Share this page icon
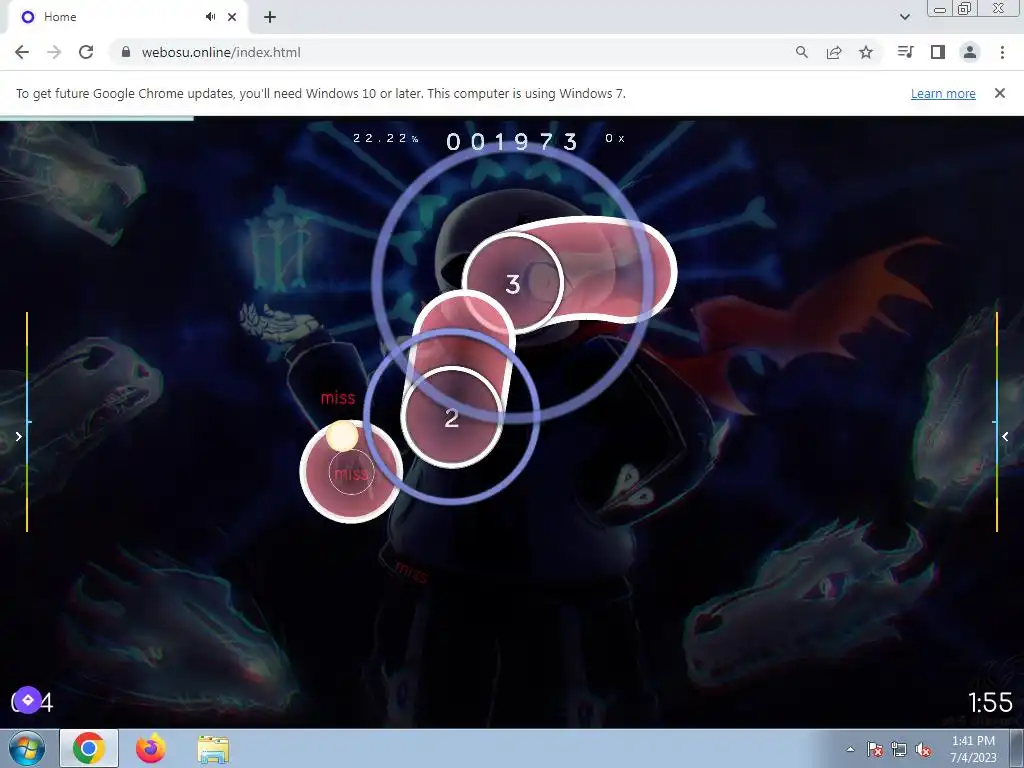Screen dimensions: 1024x768 [x=833, y=52]
